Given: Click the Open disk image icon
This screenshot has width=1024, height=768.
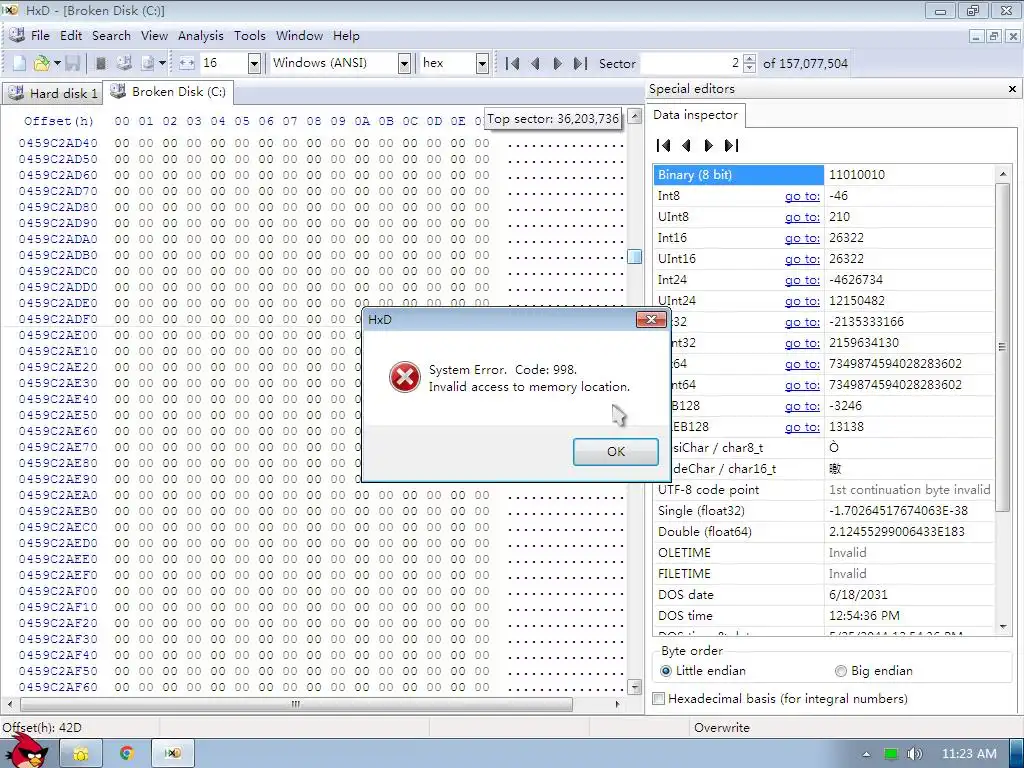Looking at the screenshot, I should point(148,63).
